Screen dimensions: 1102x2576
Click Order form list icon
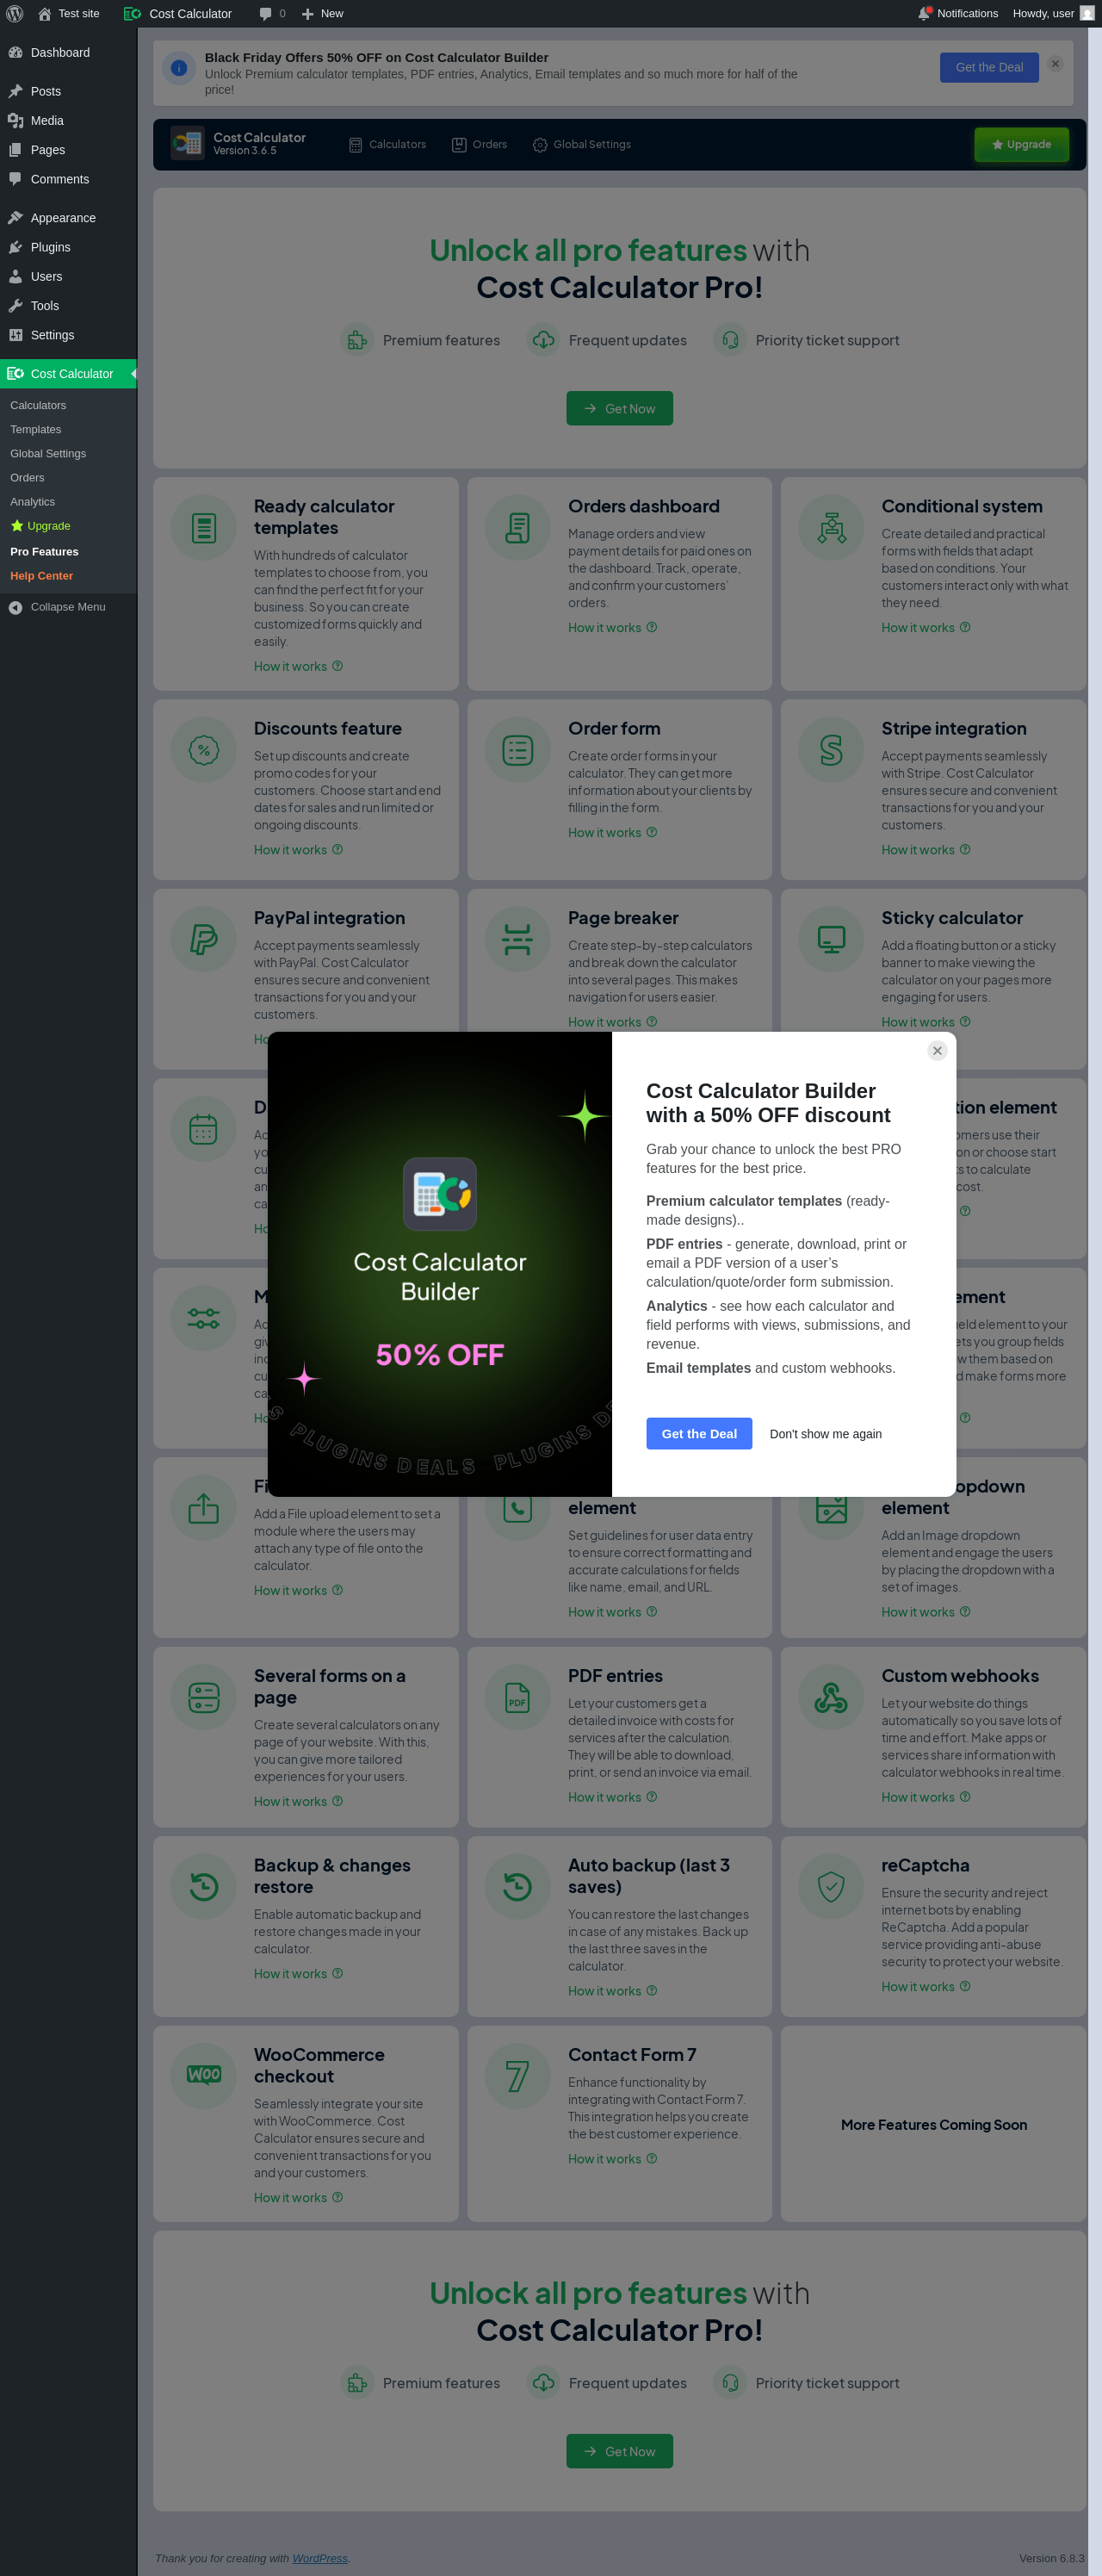click(518, 750)
